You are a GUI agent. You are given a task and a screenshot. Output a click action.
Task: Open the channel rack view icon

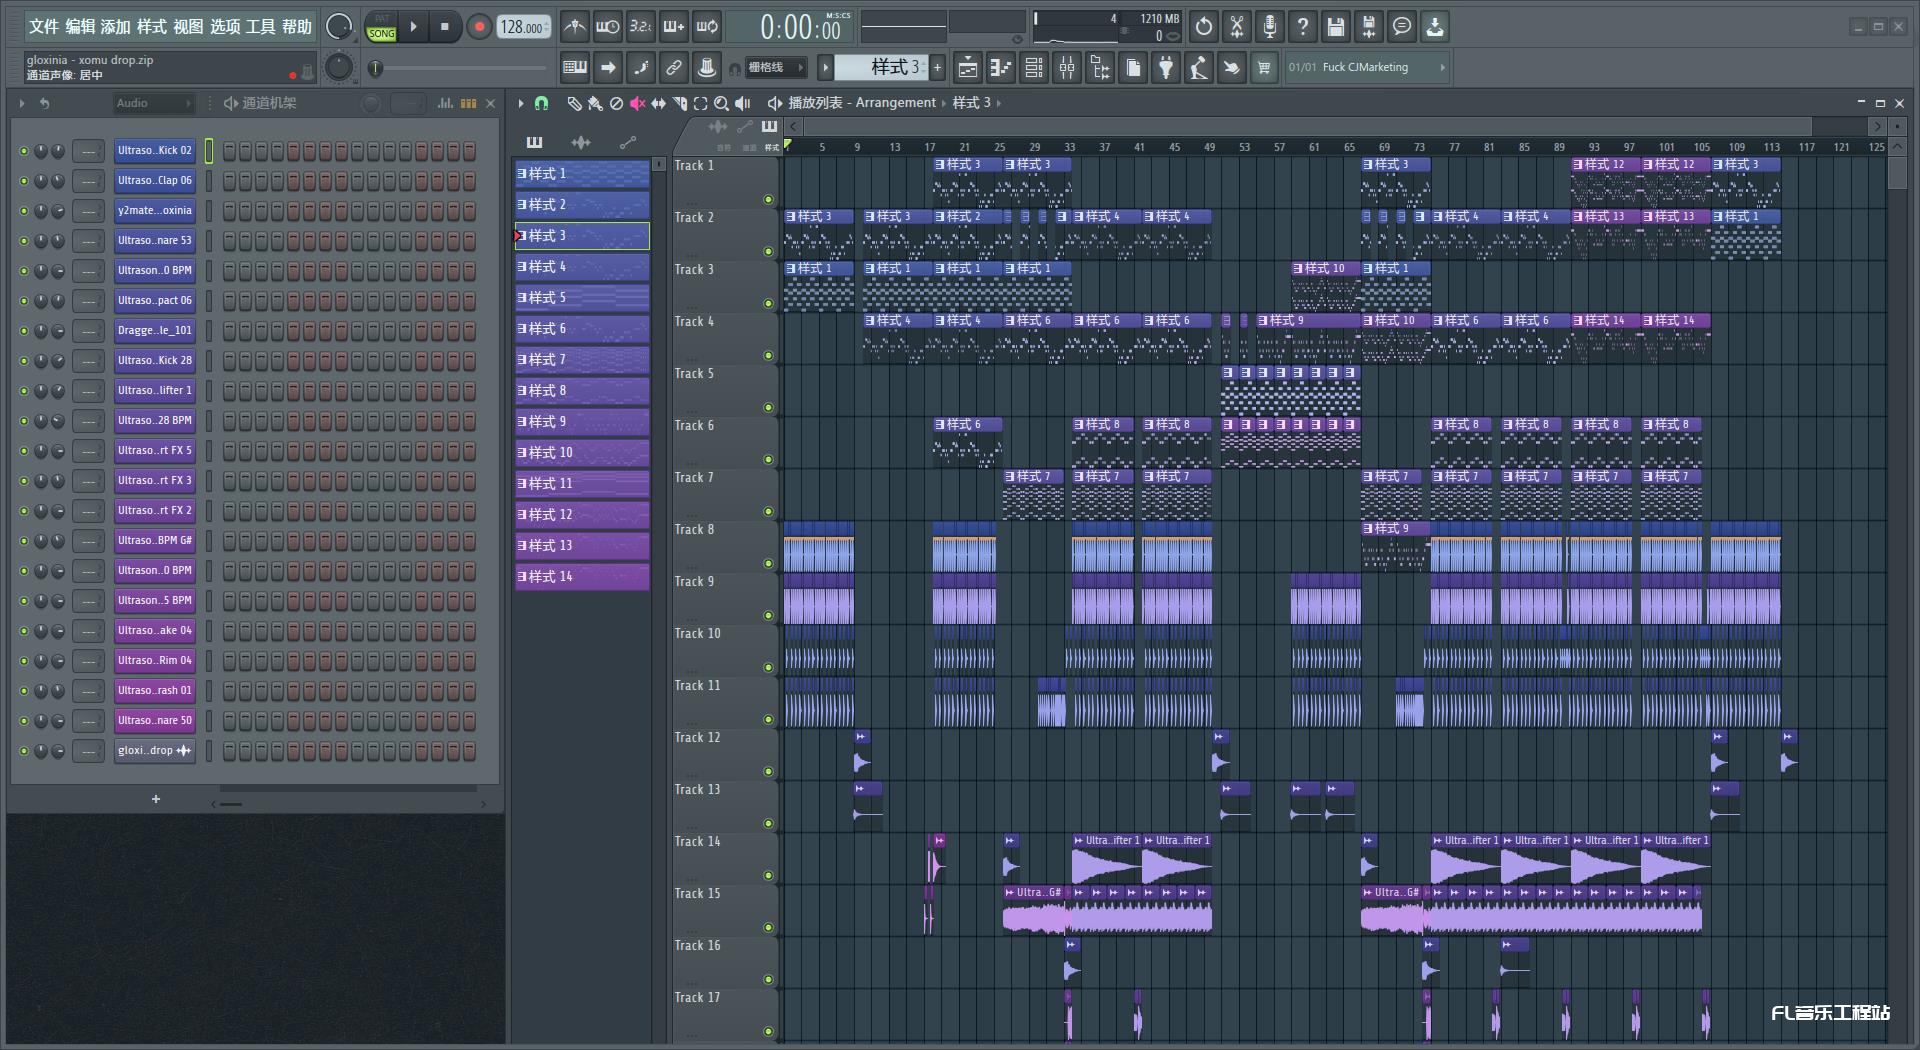point(1034,68)
